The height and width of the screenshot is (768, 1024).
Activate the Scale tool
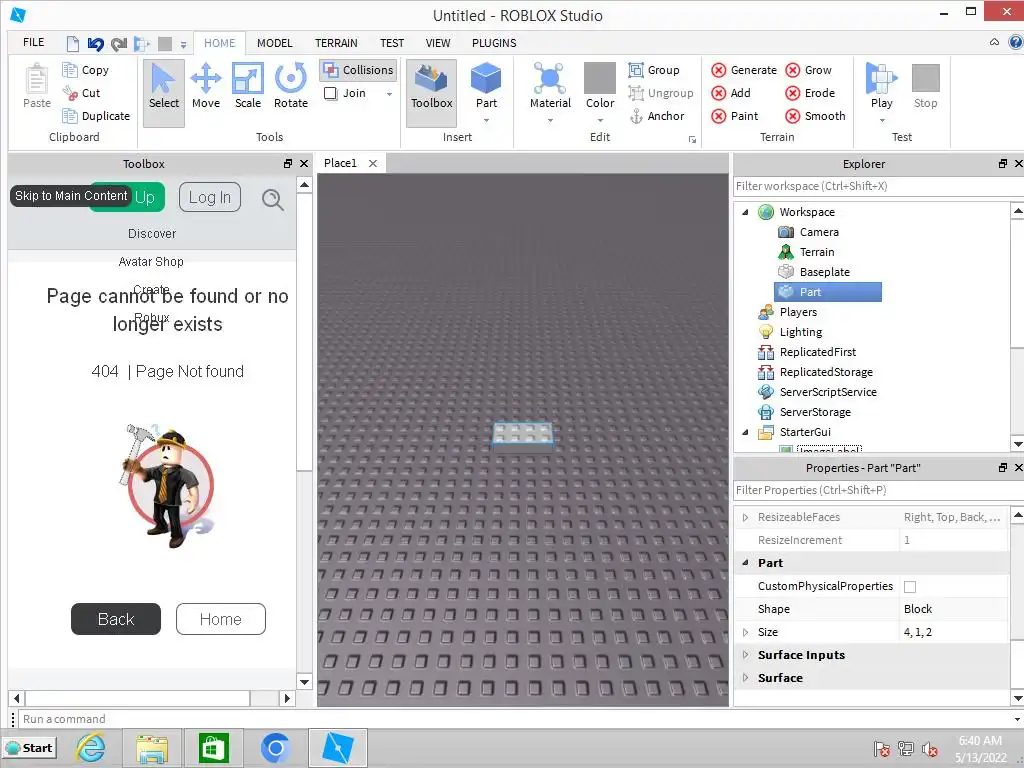click(248, 86)
